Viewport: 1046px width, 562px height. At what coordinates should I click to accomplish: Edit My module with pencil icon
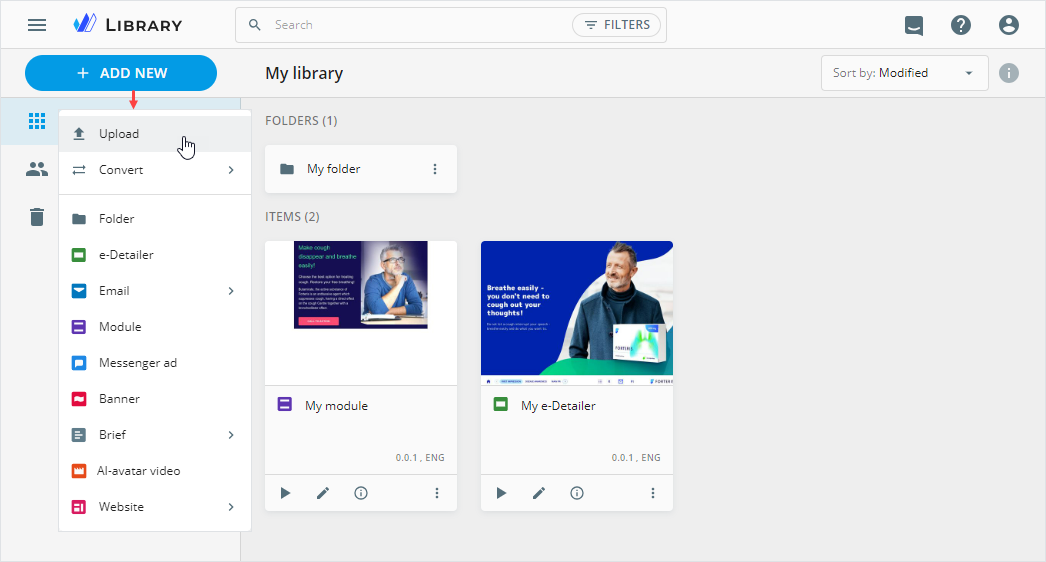click(323, 493)
